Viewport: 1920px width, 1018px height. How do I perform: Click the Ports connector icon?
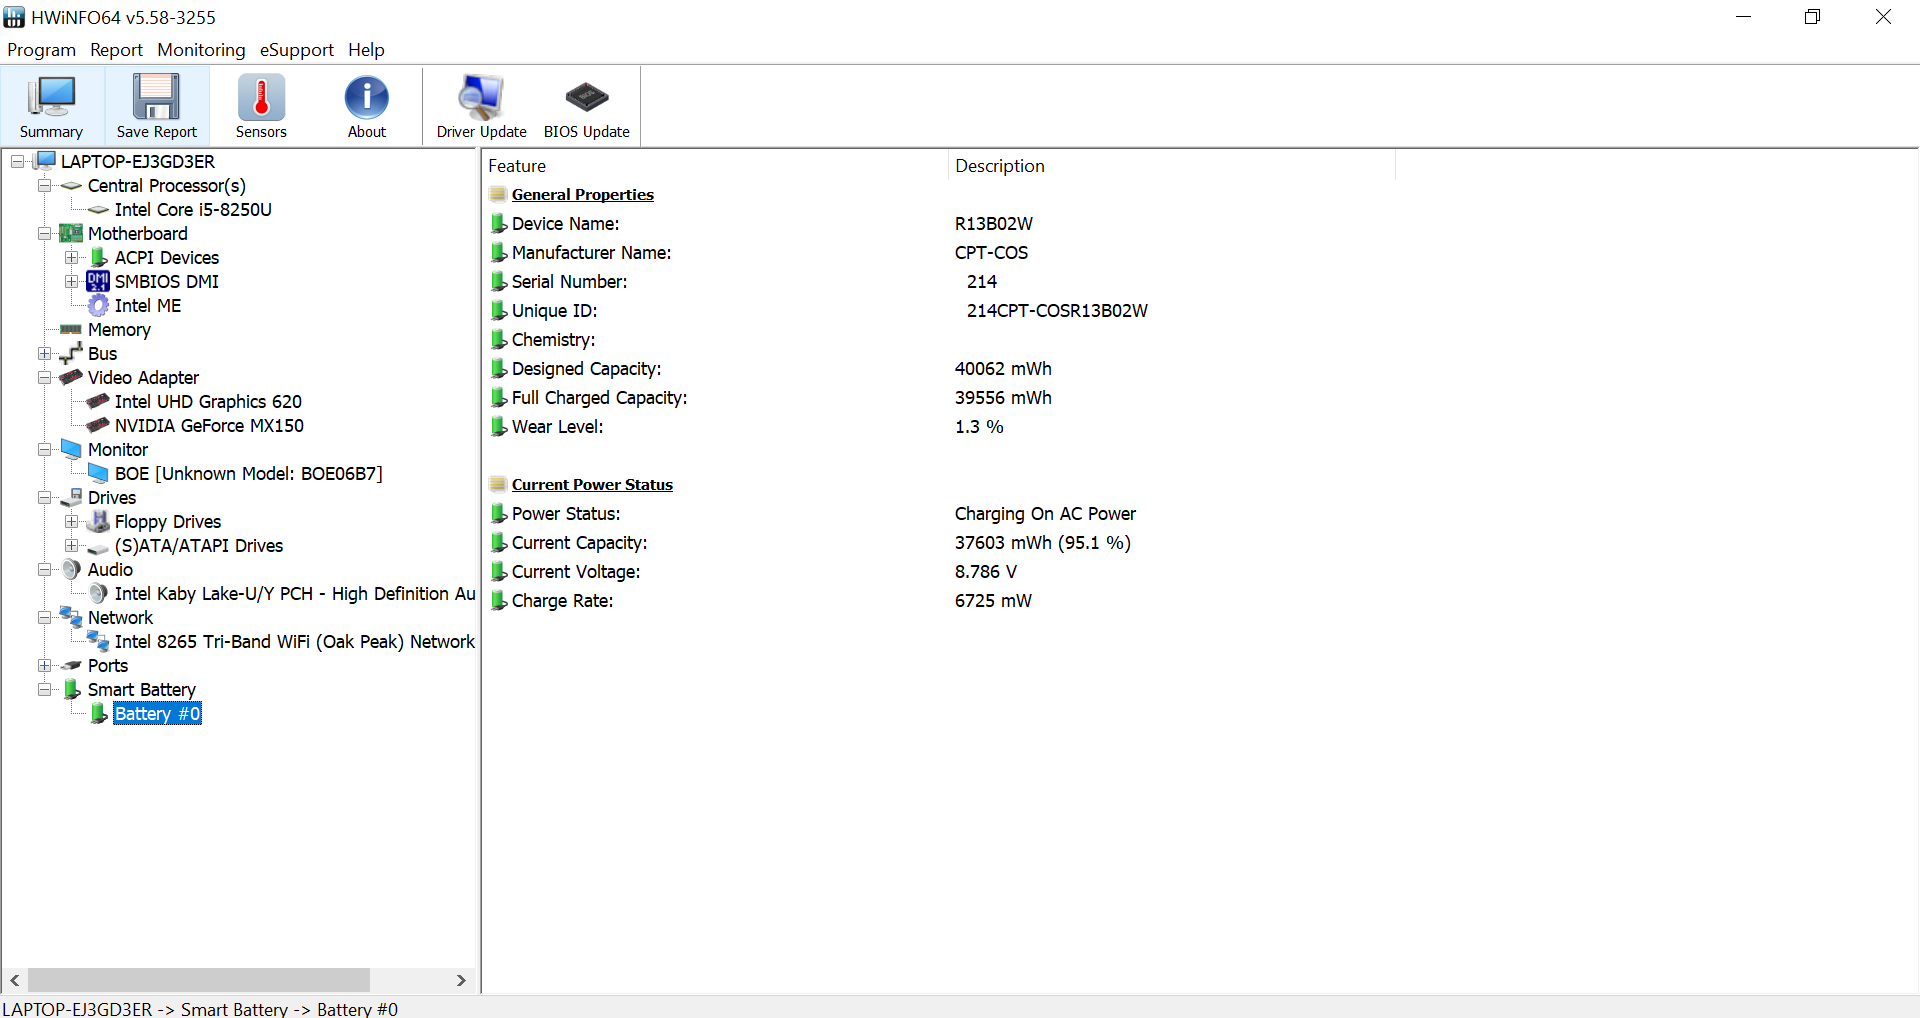point(71,665)
